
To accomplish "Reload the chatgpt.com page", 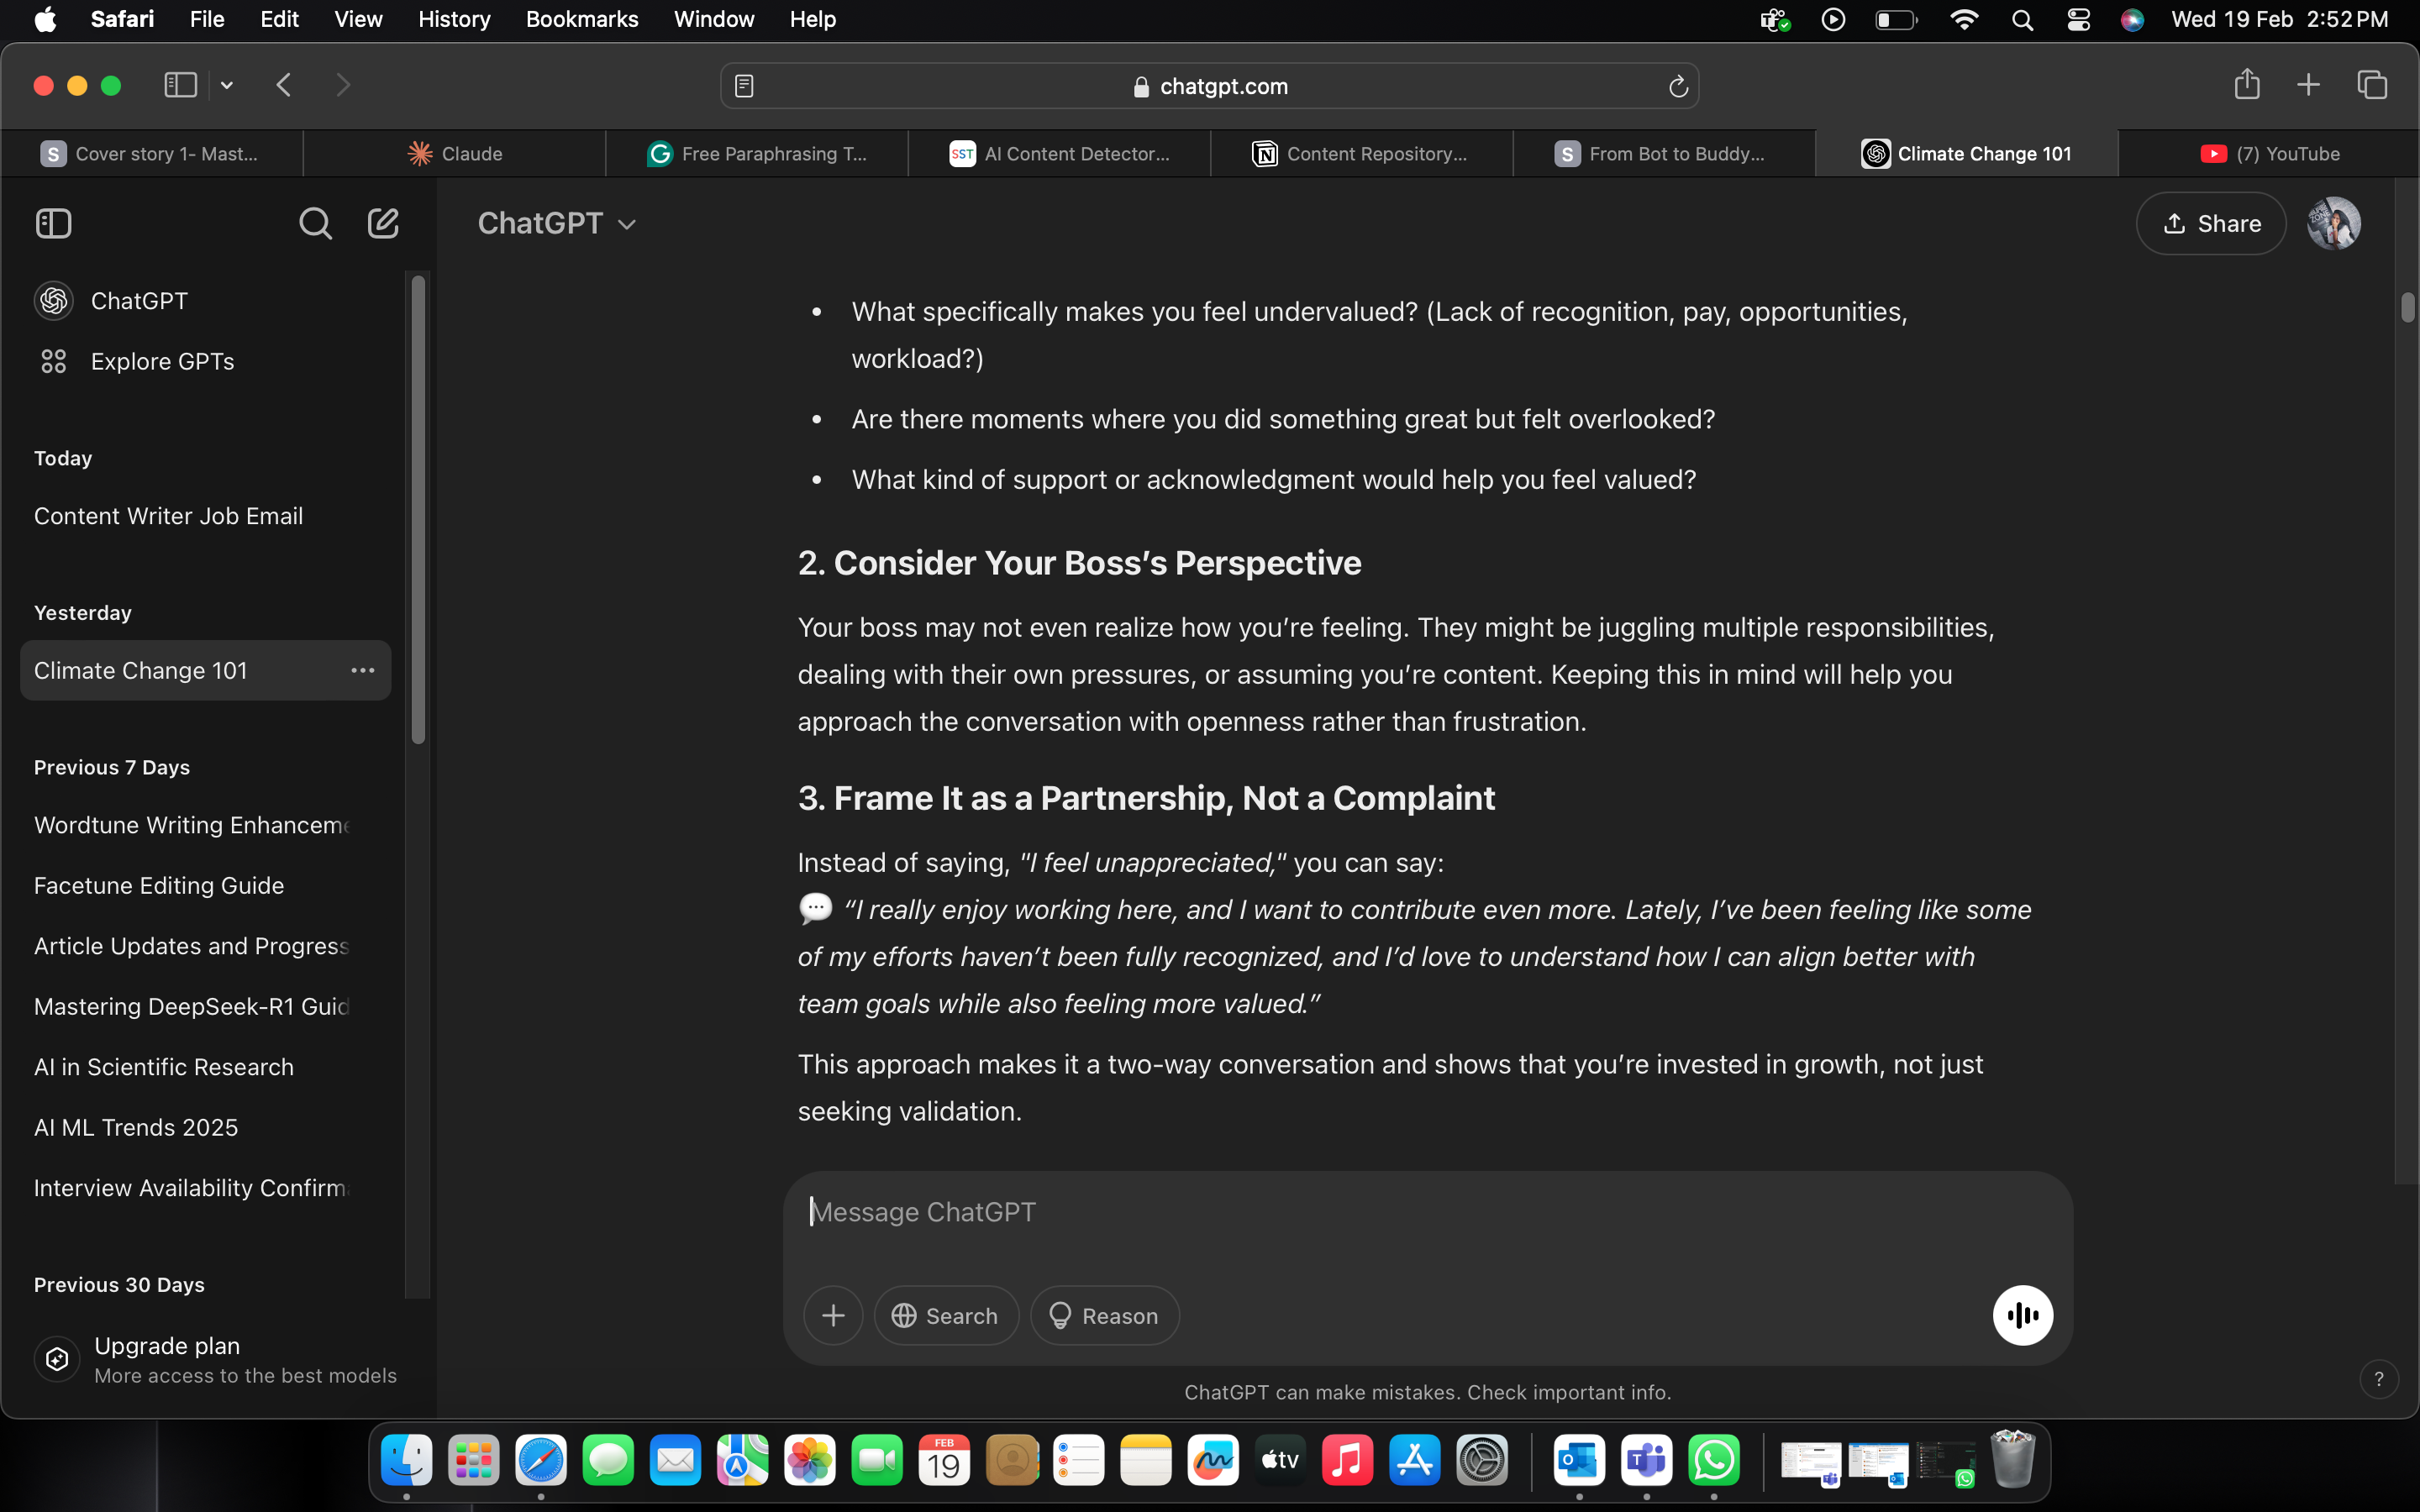I will [1678, 87].
